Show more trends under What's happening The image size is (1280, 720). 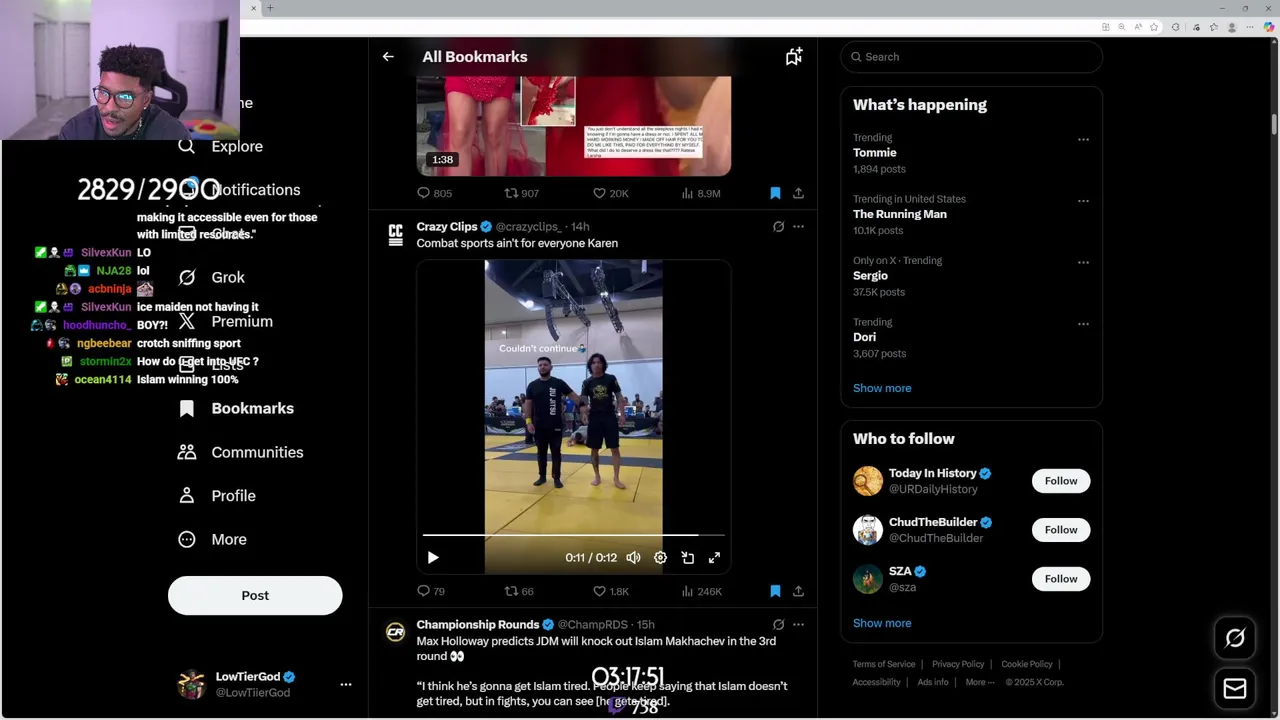coord(882,388)
